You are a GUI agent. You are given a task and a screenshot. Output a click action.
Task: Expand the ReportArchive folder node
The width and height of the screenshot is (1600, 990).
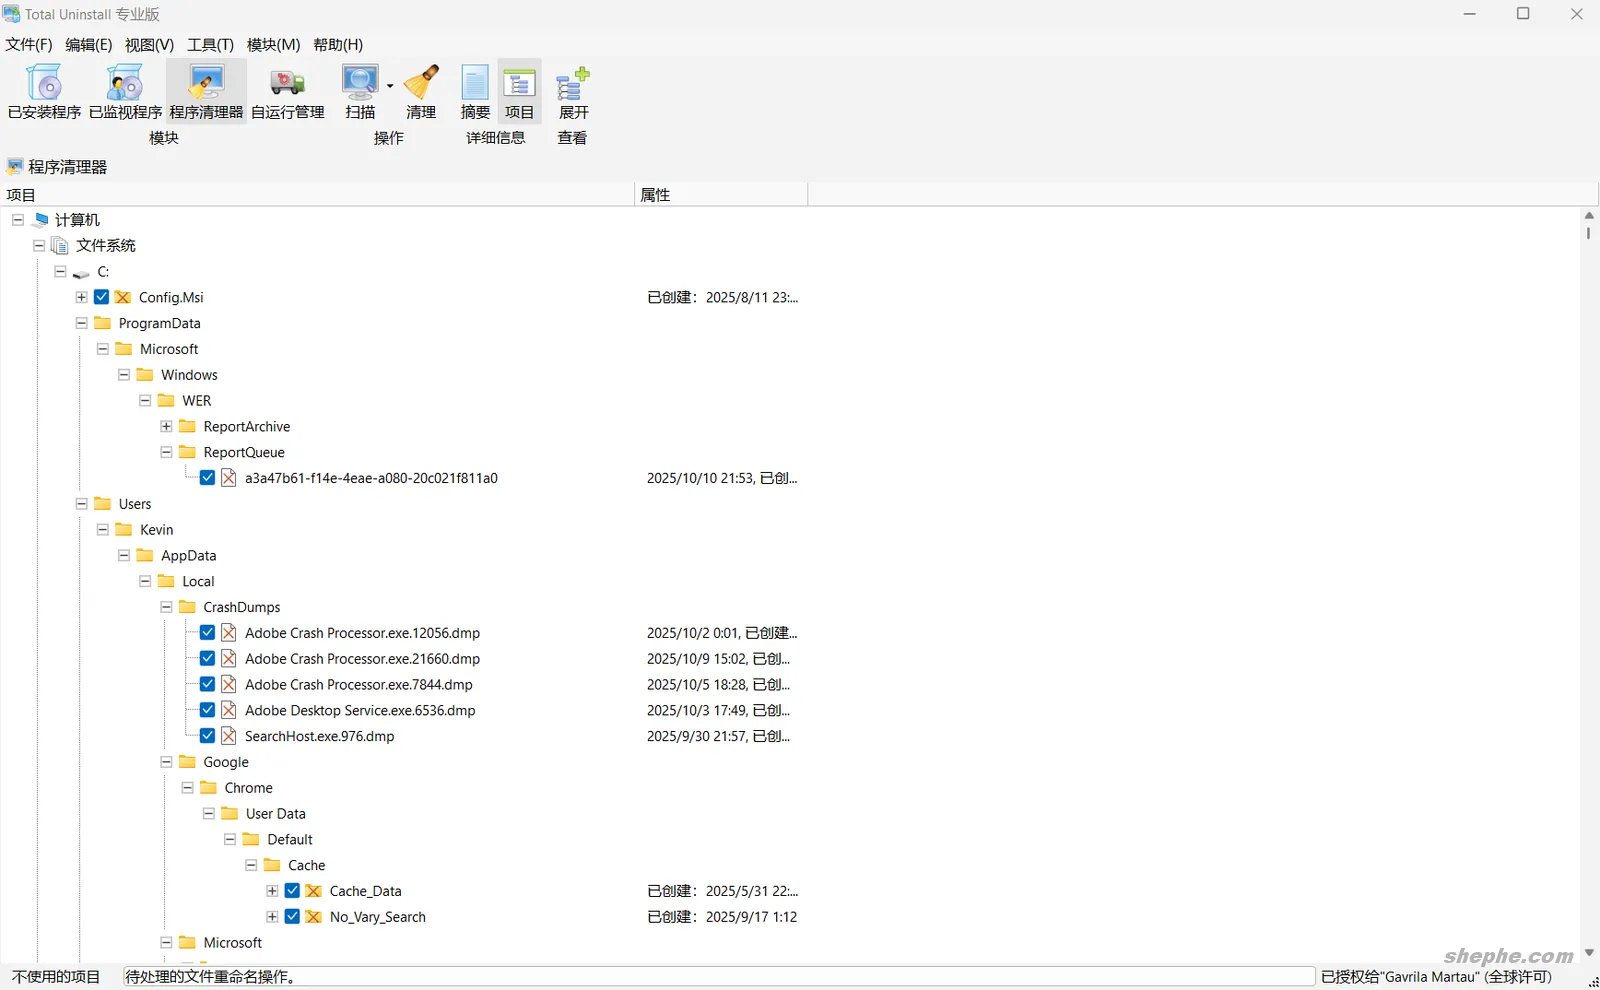[x=166, y=426]
